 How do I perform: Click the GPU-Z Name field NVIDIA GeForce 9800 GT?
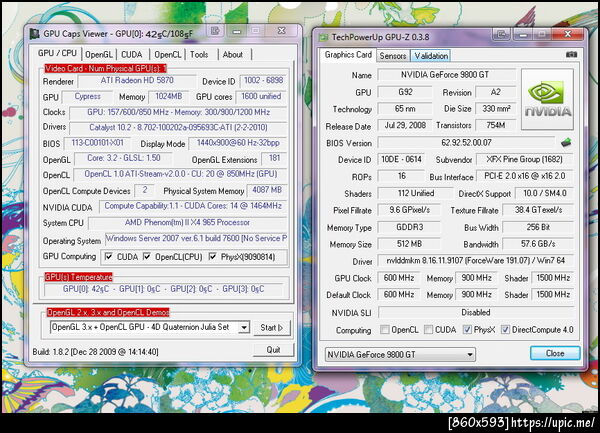tap(445, 75)
